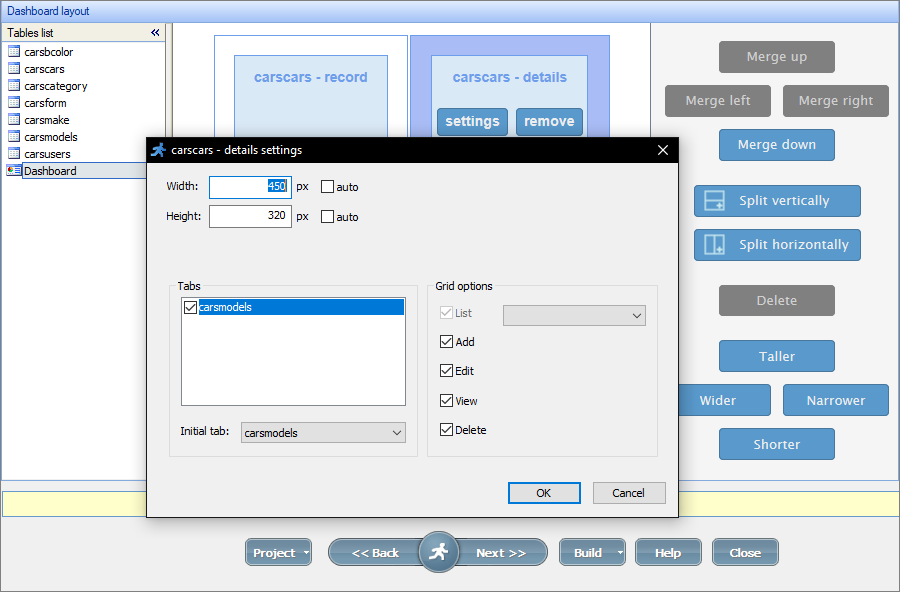The width and height of the screenshot is (900, 592).
Task: Click the remove button on carscars details
Action: click(x=549, y=121)
